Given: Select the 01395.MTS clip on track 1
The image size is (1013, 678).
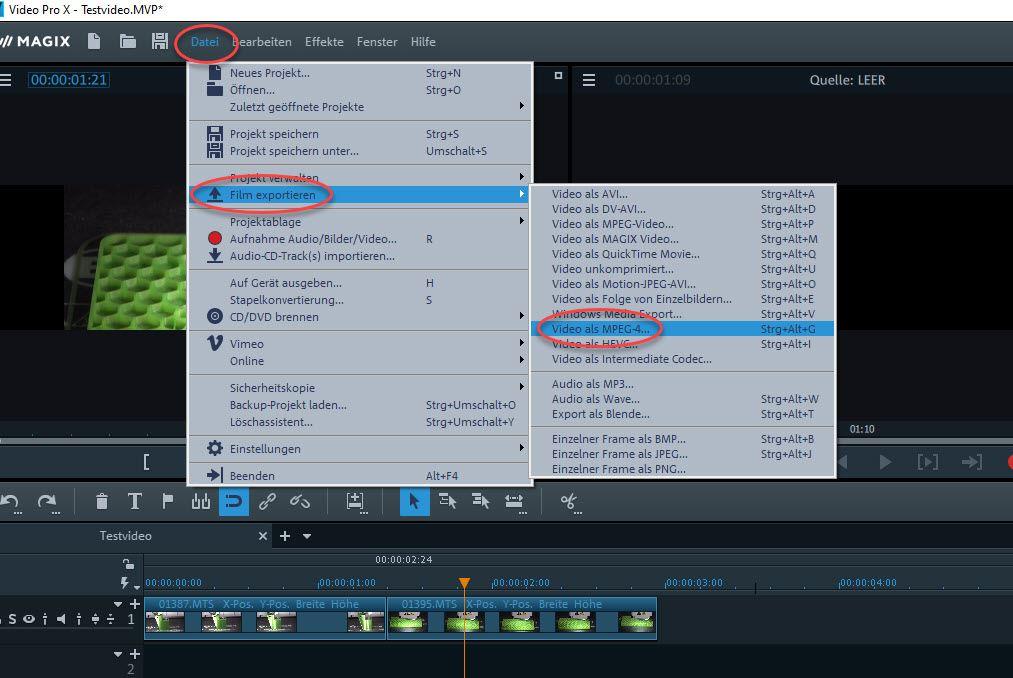Looking at the screenshot, I should pos(522,619).
